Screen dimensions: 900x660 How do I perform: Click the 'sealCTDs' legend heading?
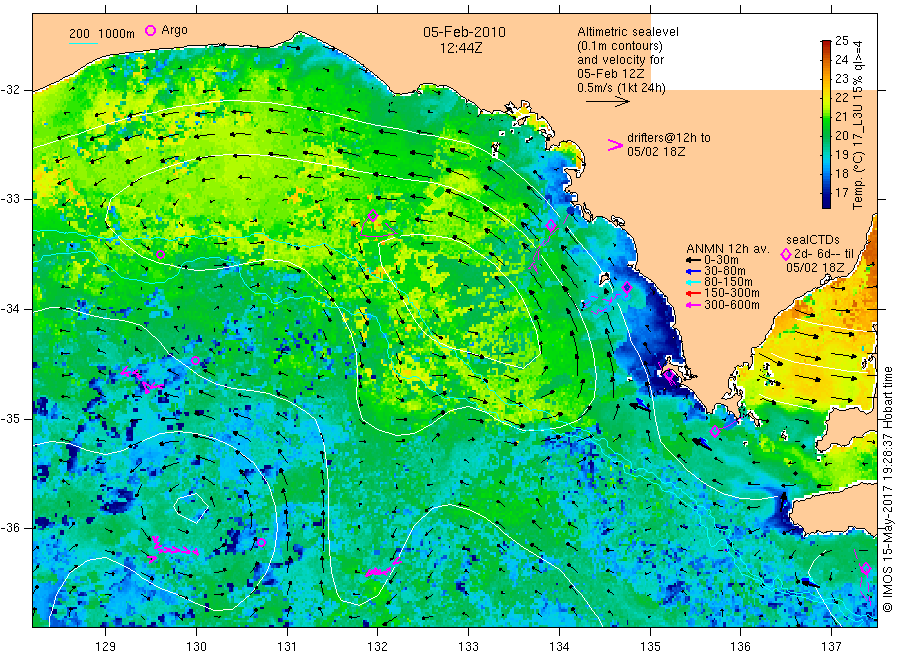[813, 240]
